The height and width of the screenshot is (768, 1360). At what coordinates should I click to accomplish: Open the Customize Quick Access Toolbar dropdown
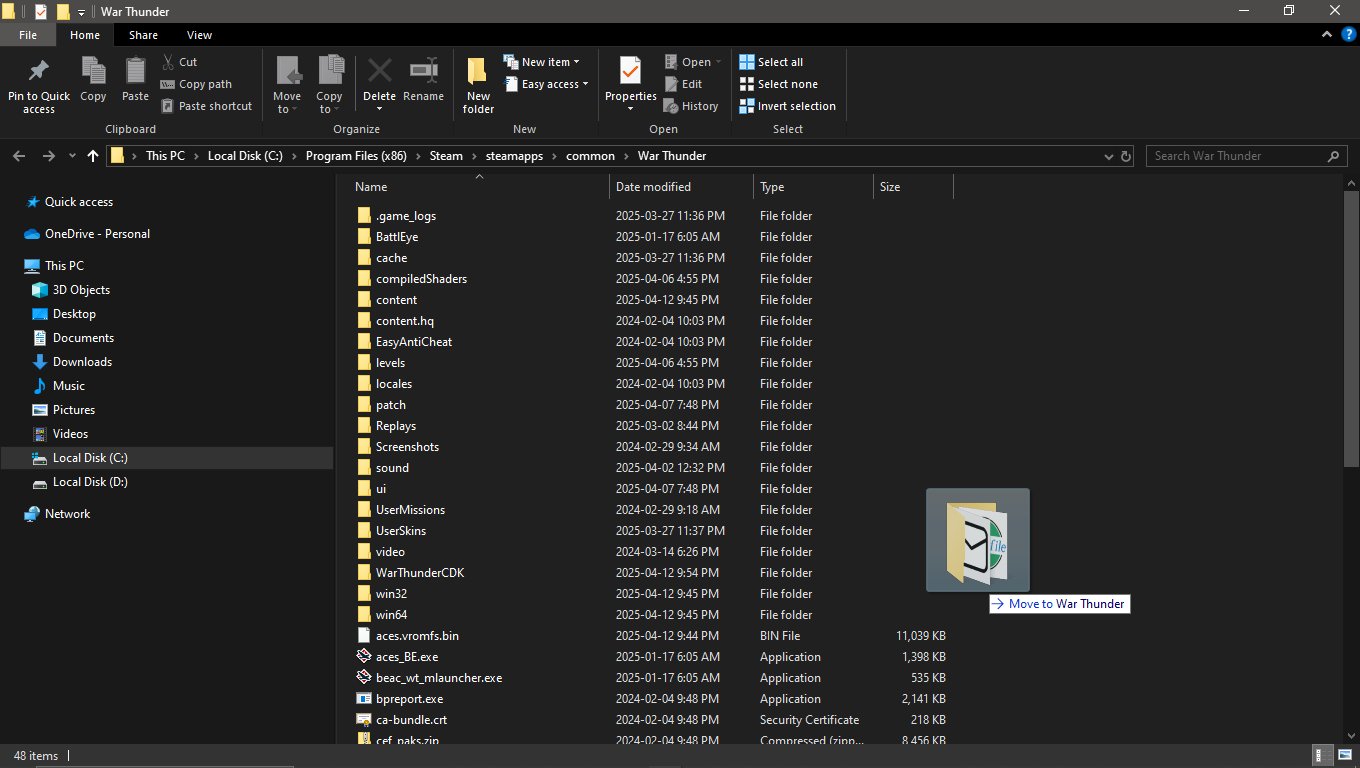[x=81, y=12]
